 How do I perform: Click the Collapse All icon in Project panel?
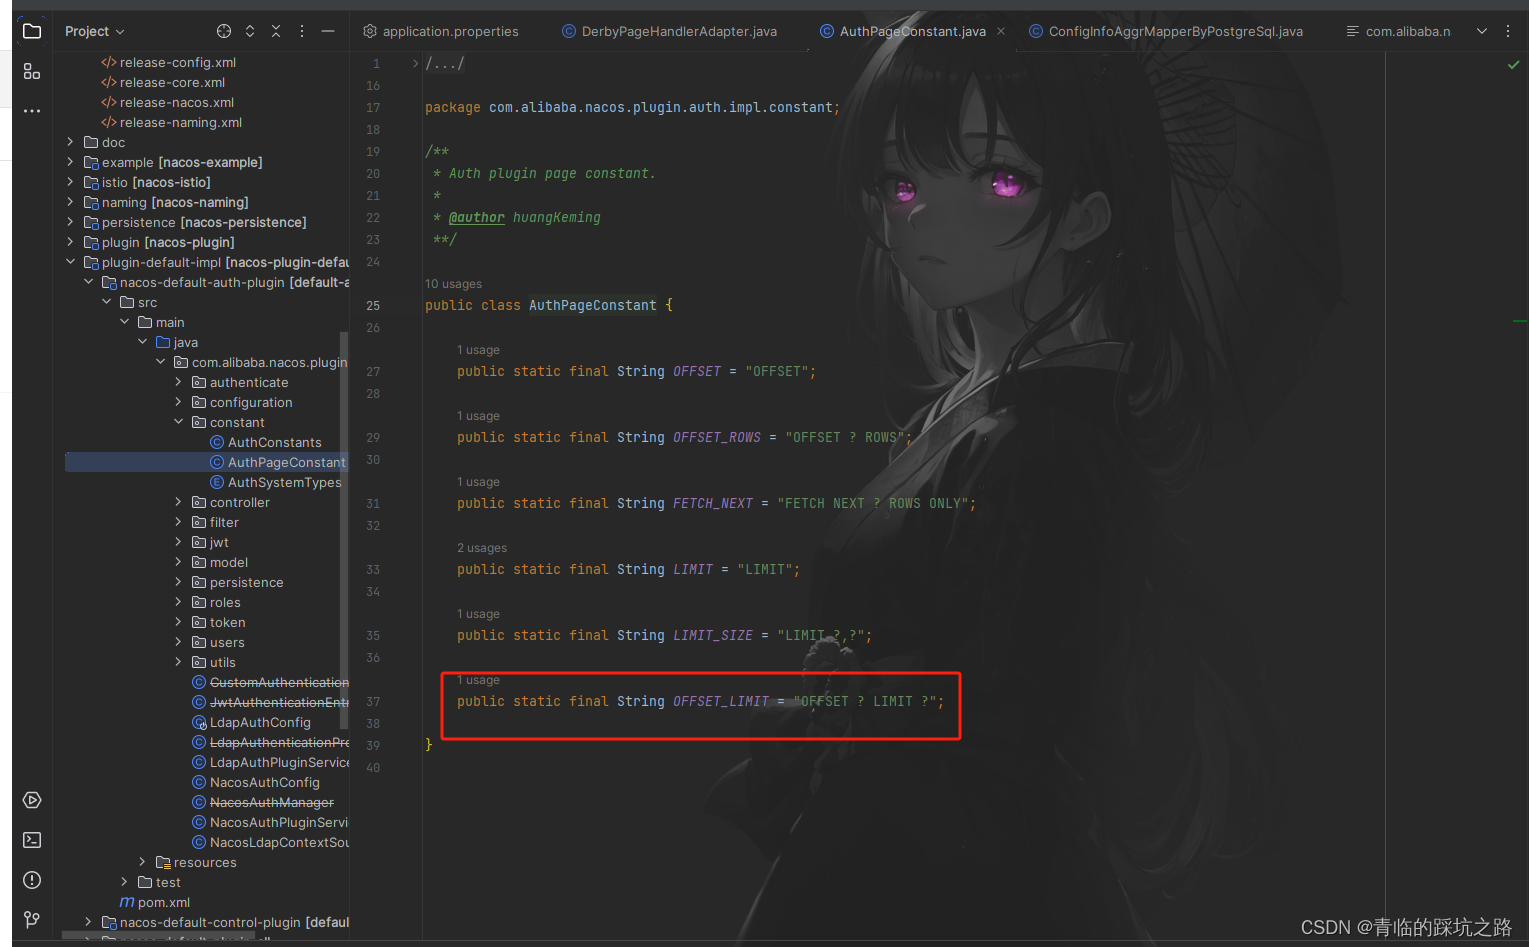pyautogui.click(x=276, y=31)
